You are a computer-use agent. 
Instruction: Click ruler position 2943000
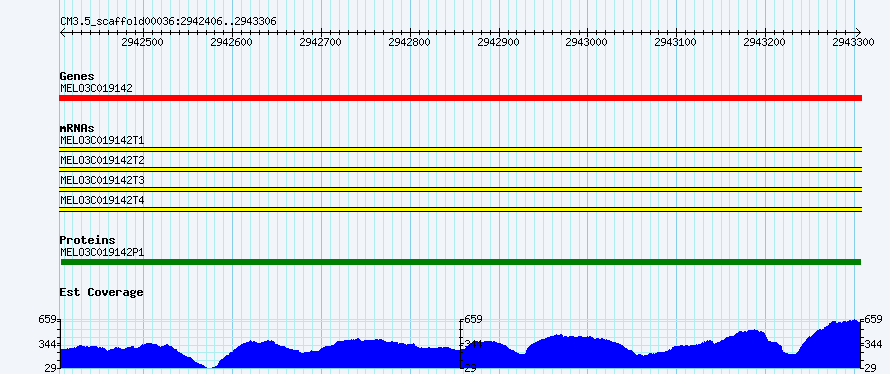[587, 43]
